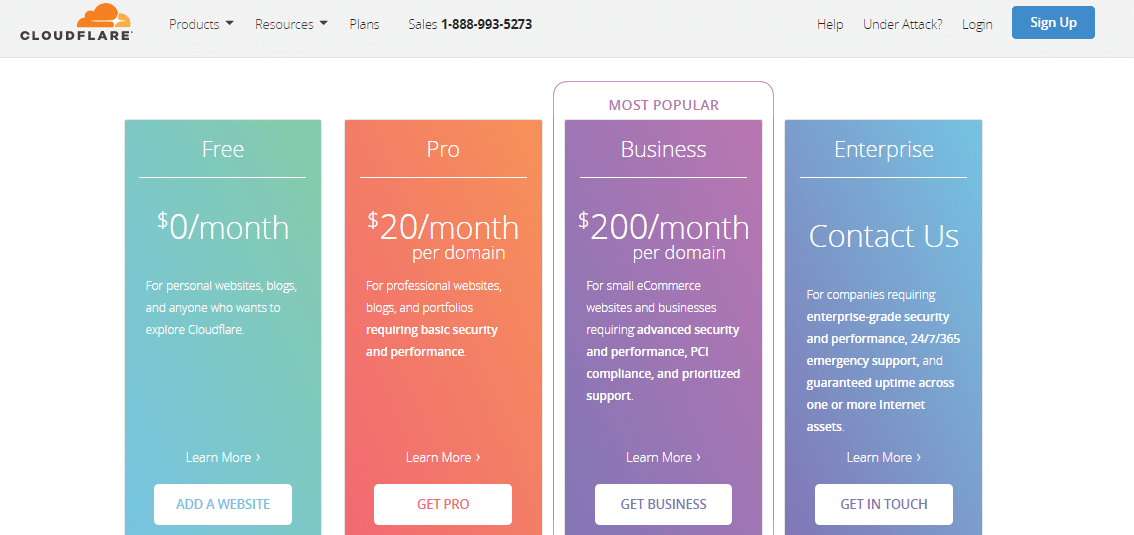Open the Resources dropdown menu
This screenshot has height=535, width=1134.
291,24
